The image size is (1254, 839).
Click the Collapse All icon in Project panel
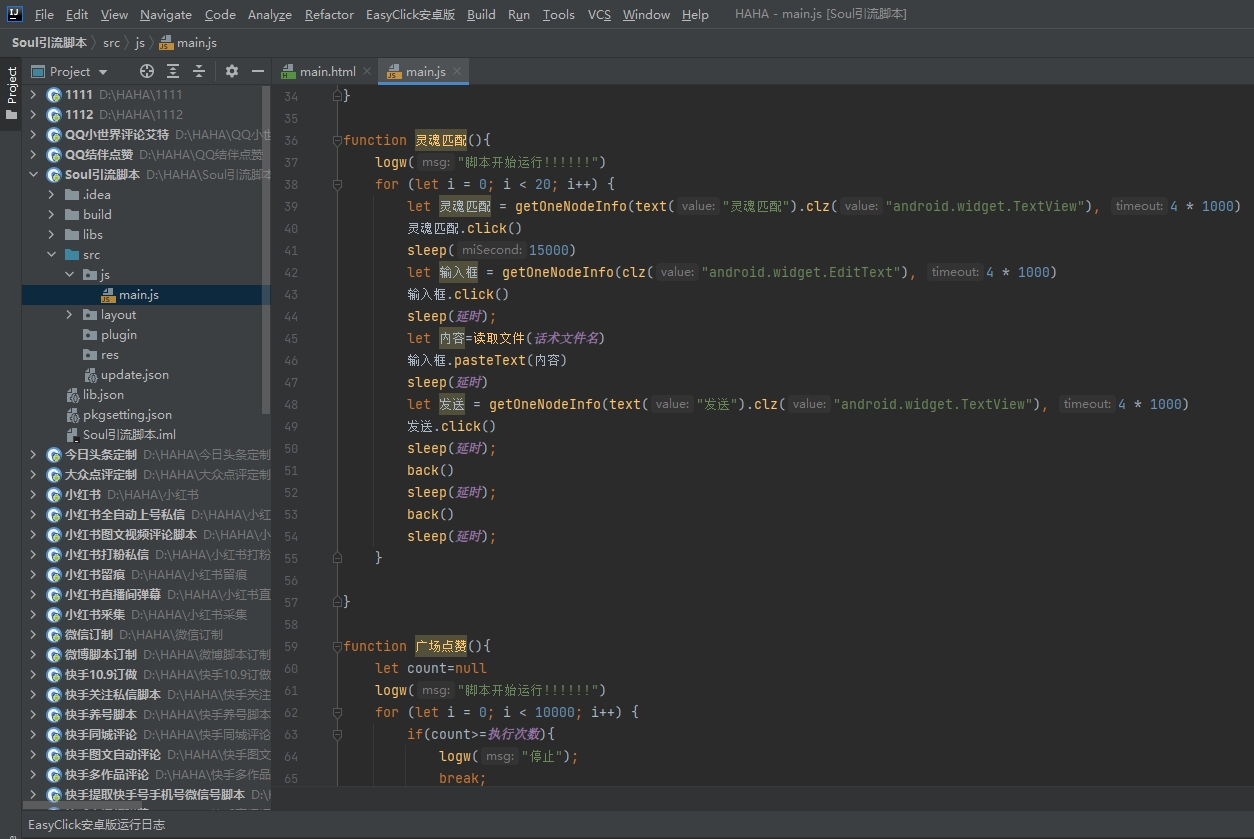(199, 71)
